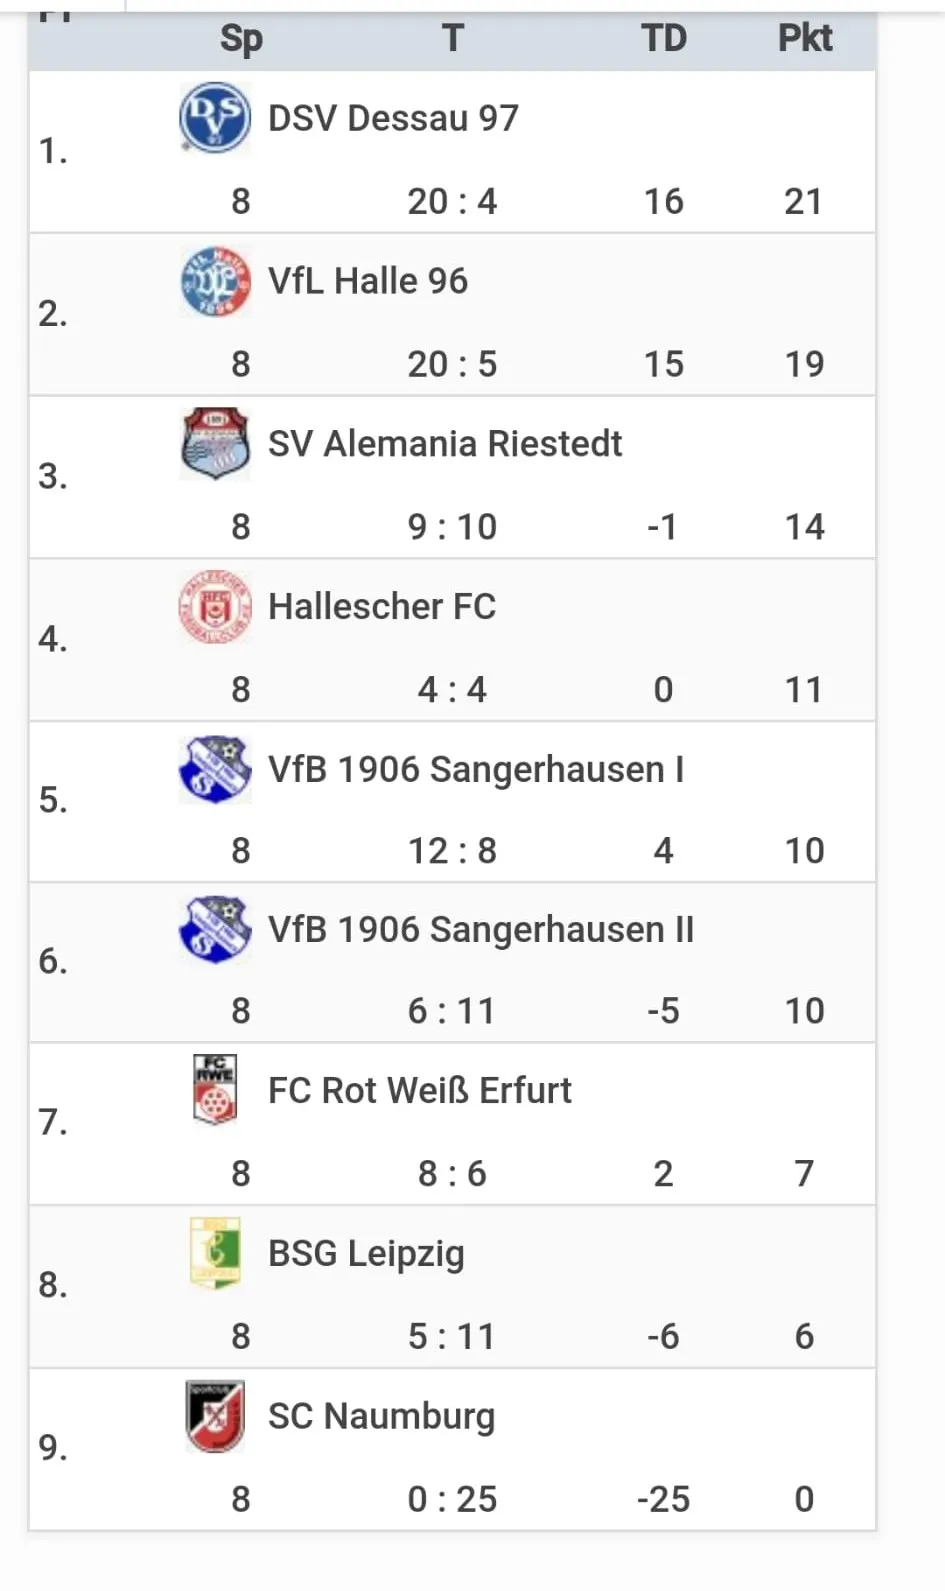The height and width of the screenshot is (1591, 945).
Task: Open the FC Rot Weiß Erfurt team name
Action: [419, 1090]
